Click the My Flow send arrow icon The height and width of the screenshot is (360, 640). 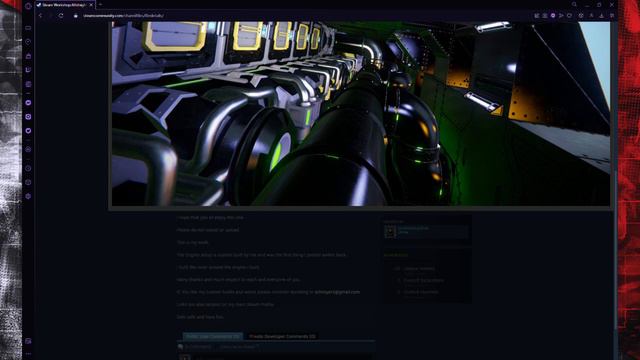561,16
